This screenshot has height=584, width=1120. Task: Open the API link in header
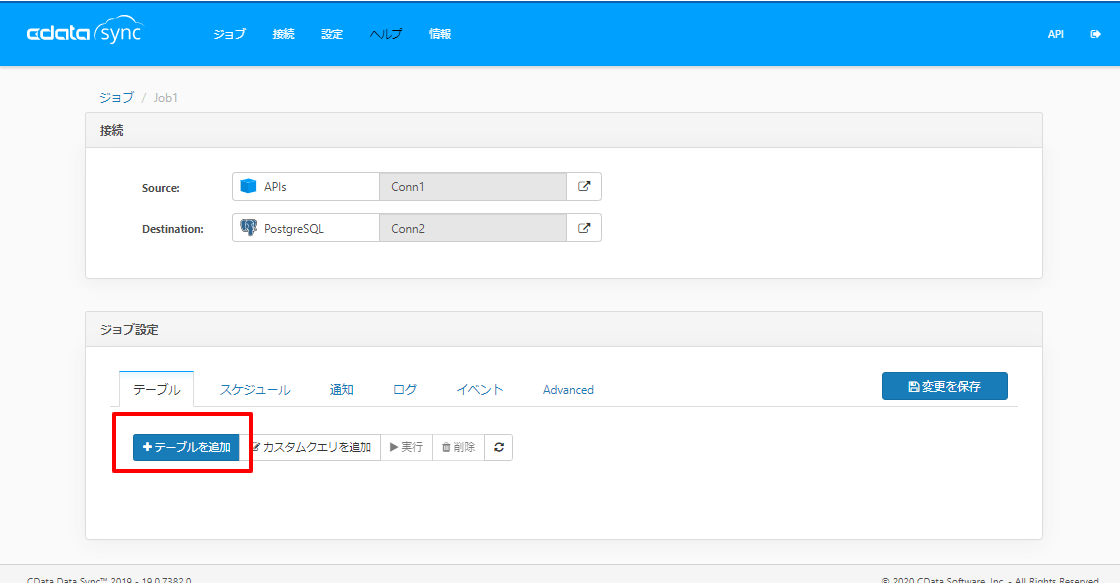pos(1056,34)
